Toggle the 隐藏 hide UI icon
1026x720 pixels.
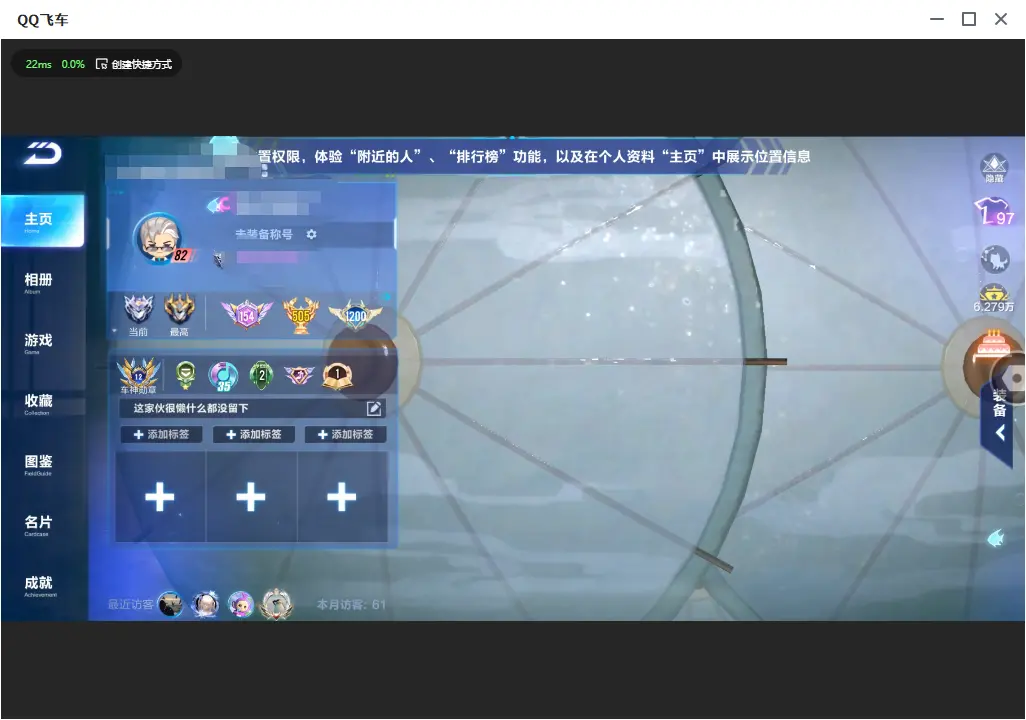[994, 168]
